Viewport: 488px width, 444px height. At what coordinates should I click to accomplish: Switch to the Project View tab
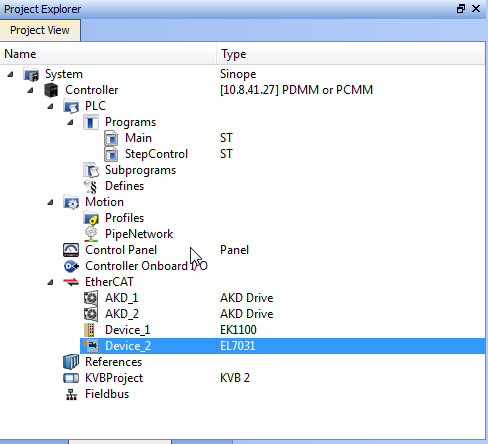[40, 30]
